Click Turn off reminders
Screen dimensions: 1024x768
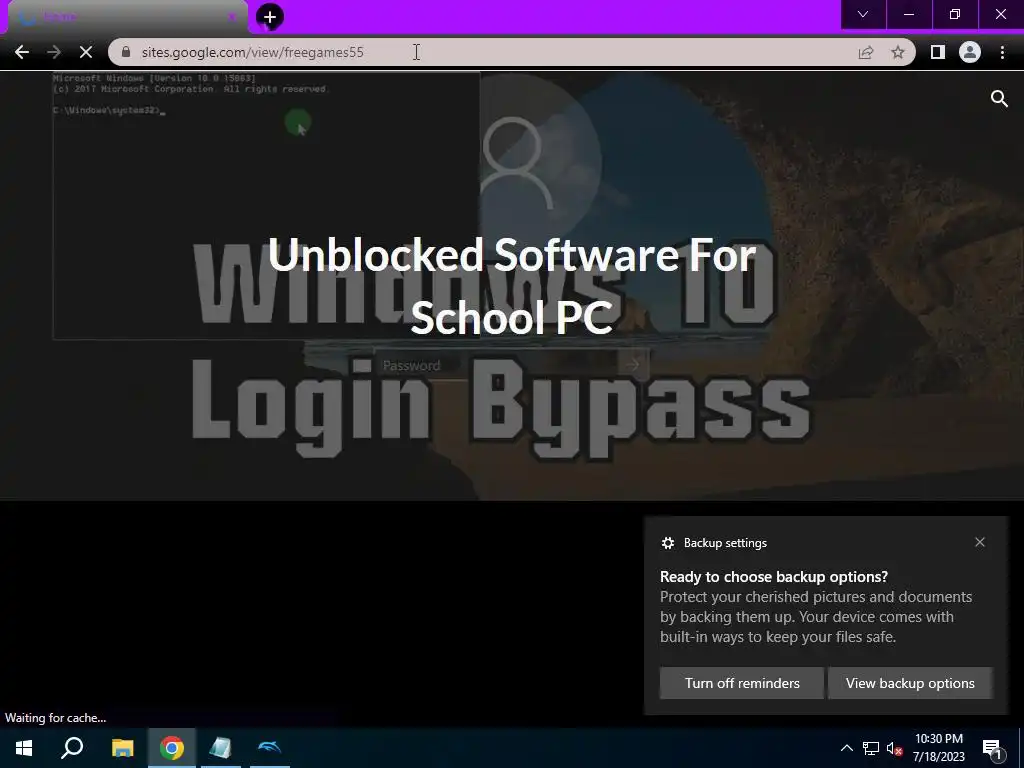click(x=742, y=683)
